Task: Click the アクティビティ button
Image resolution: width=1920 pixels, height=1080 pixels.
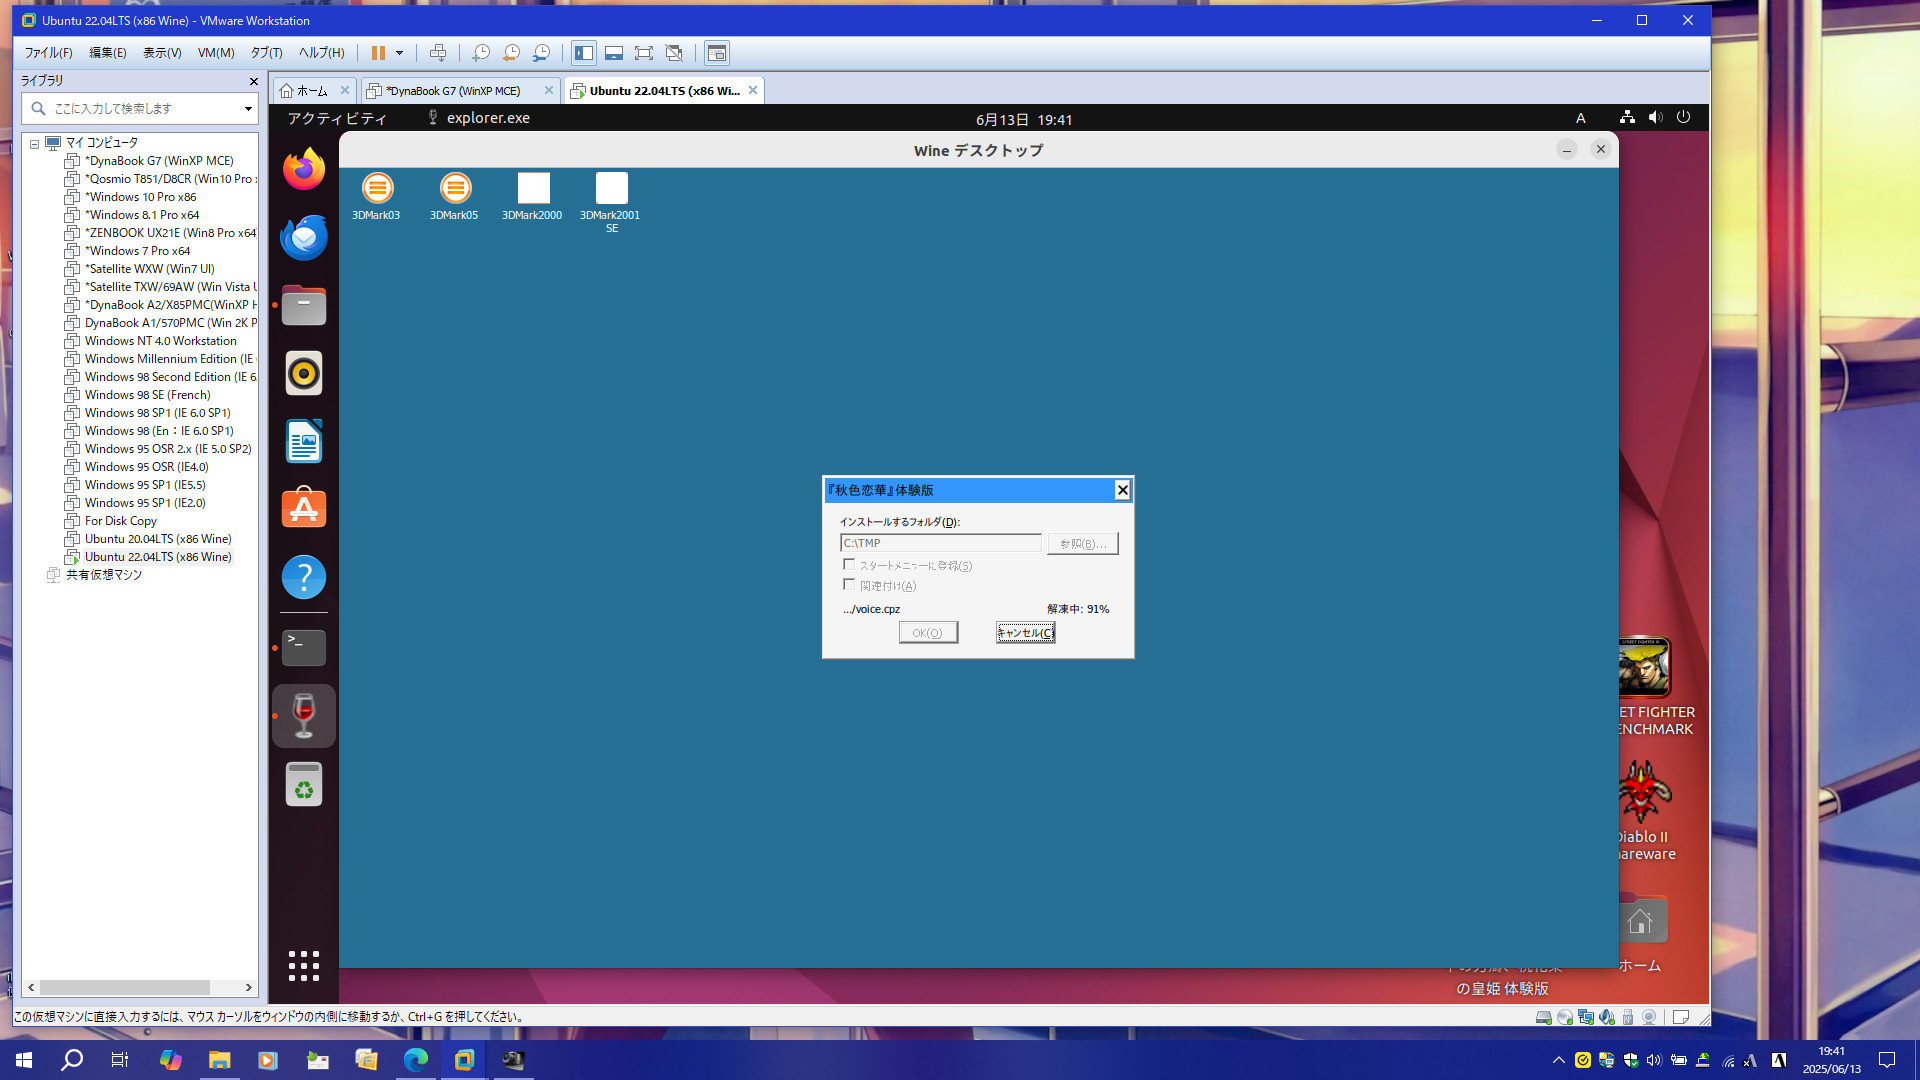Action: pyautogui.click(x=337, y=118)
